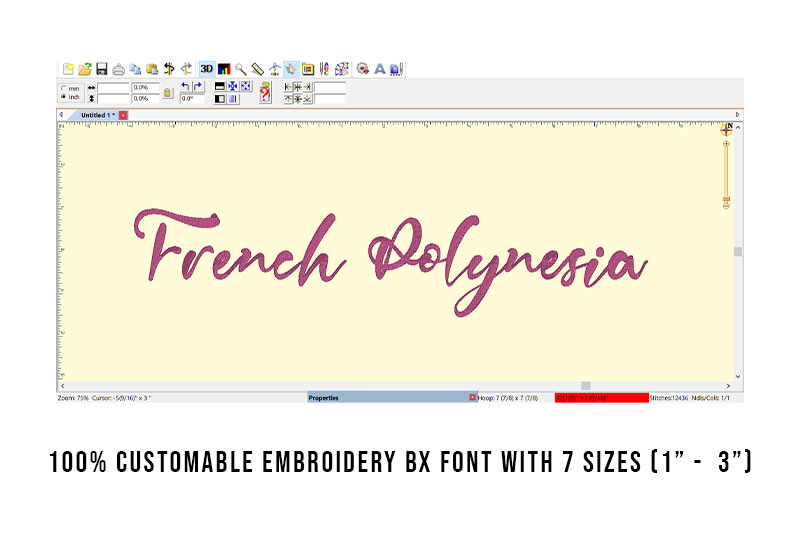The image size is (800, 533).
Task: Select the hand pointer tool
Action: click(x=291, y=69)
